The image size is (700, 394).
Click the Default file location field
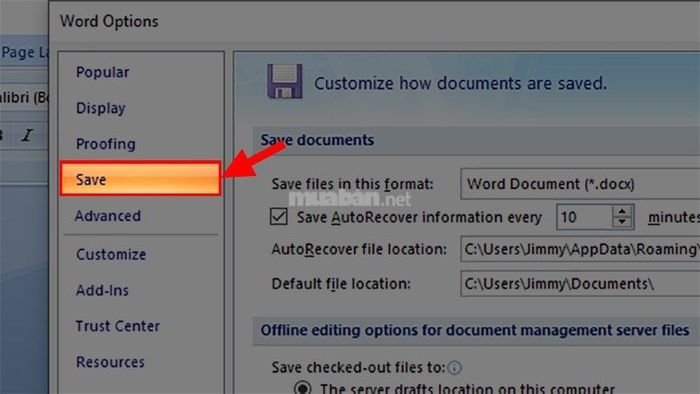pos(580,284)
